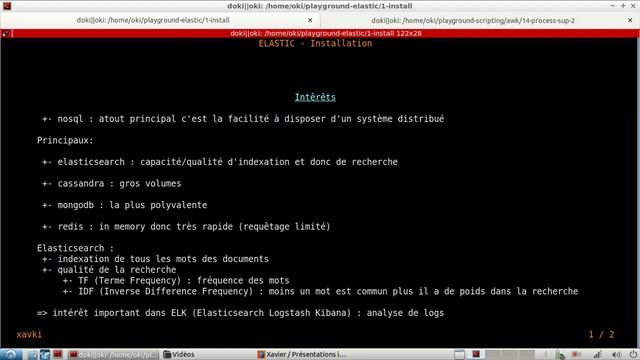
Task: Click the Terminator app icon in the title bar
Action: tap(7, 6)
